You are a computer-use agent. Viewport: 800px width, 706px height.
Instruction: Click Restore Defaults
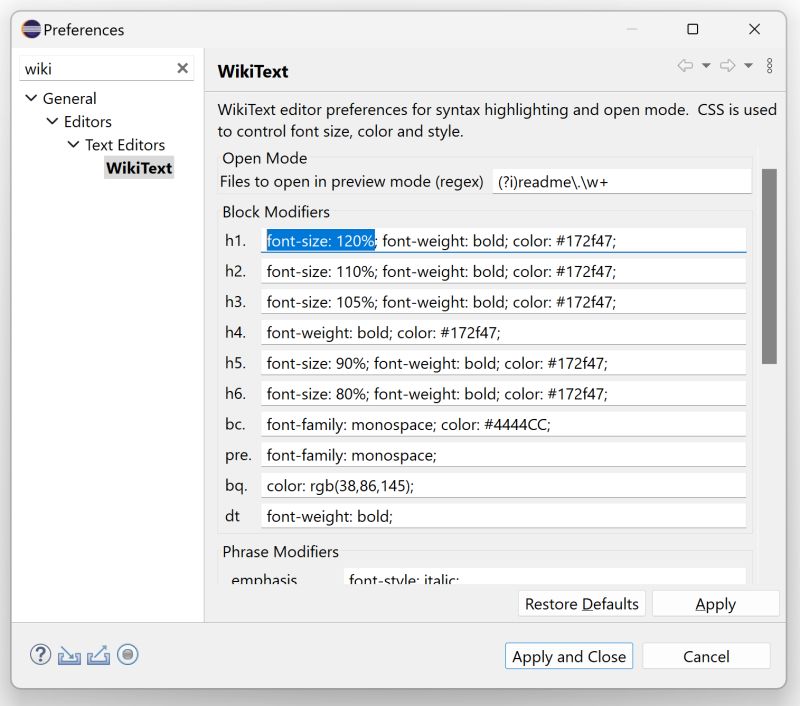click(x=581, y=603)
